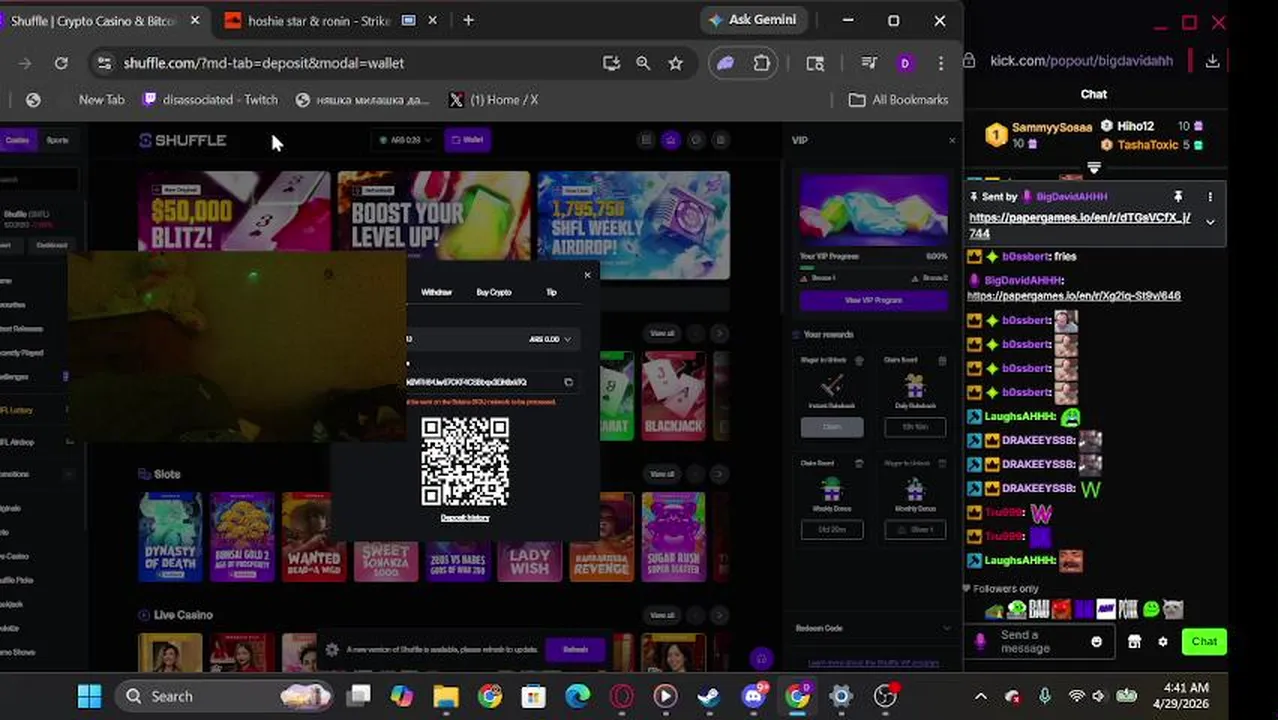The image size is (1278, 720).
Task: Download icon in Kick popout window
Action: click(1212, 61)
